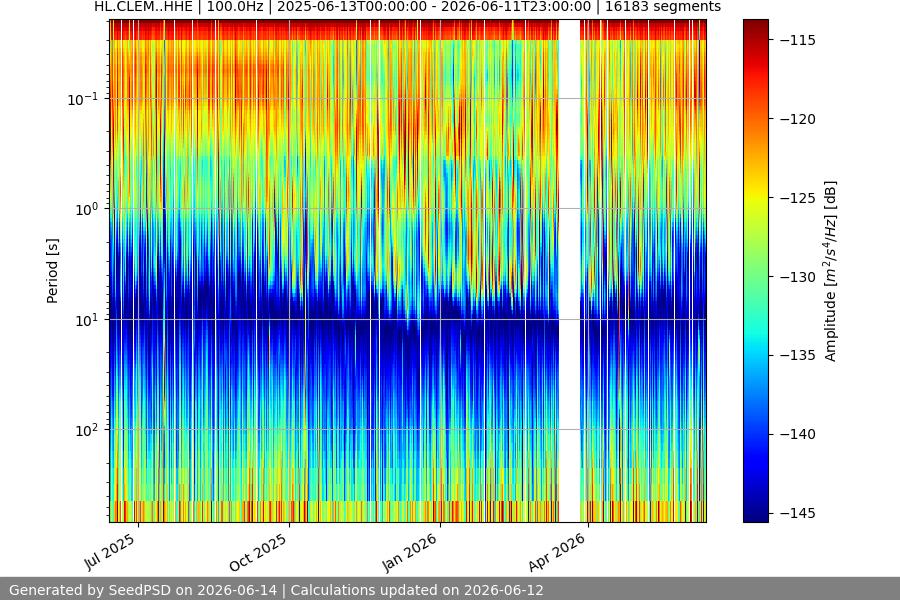The height and width of the screenshot is (600, 900).
Task: Click the -130 colorbar tick value
Action: pyautogui.click(x=798, y=277)
